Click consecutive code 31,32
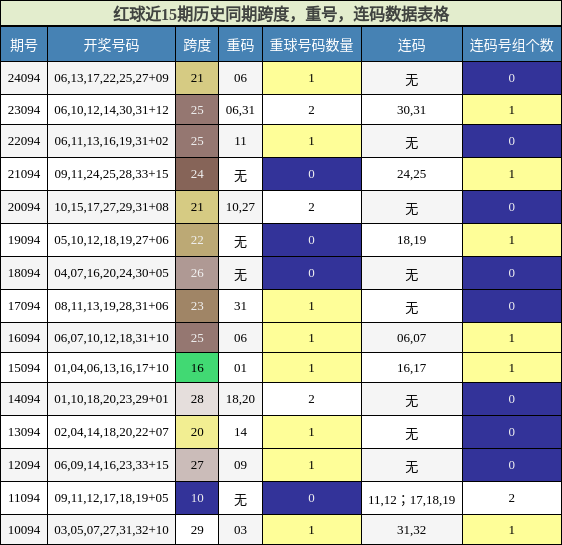The height and width of the screenshot is (545, 562). (411, 530)
